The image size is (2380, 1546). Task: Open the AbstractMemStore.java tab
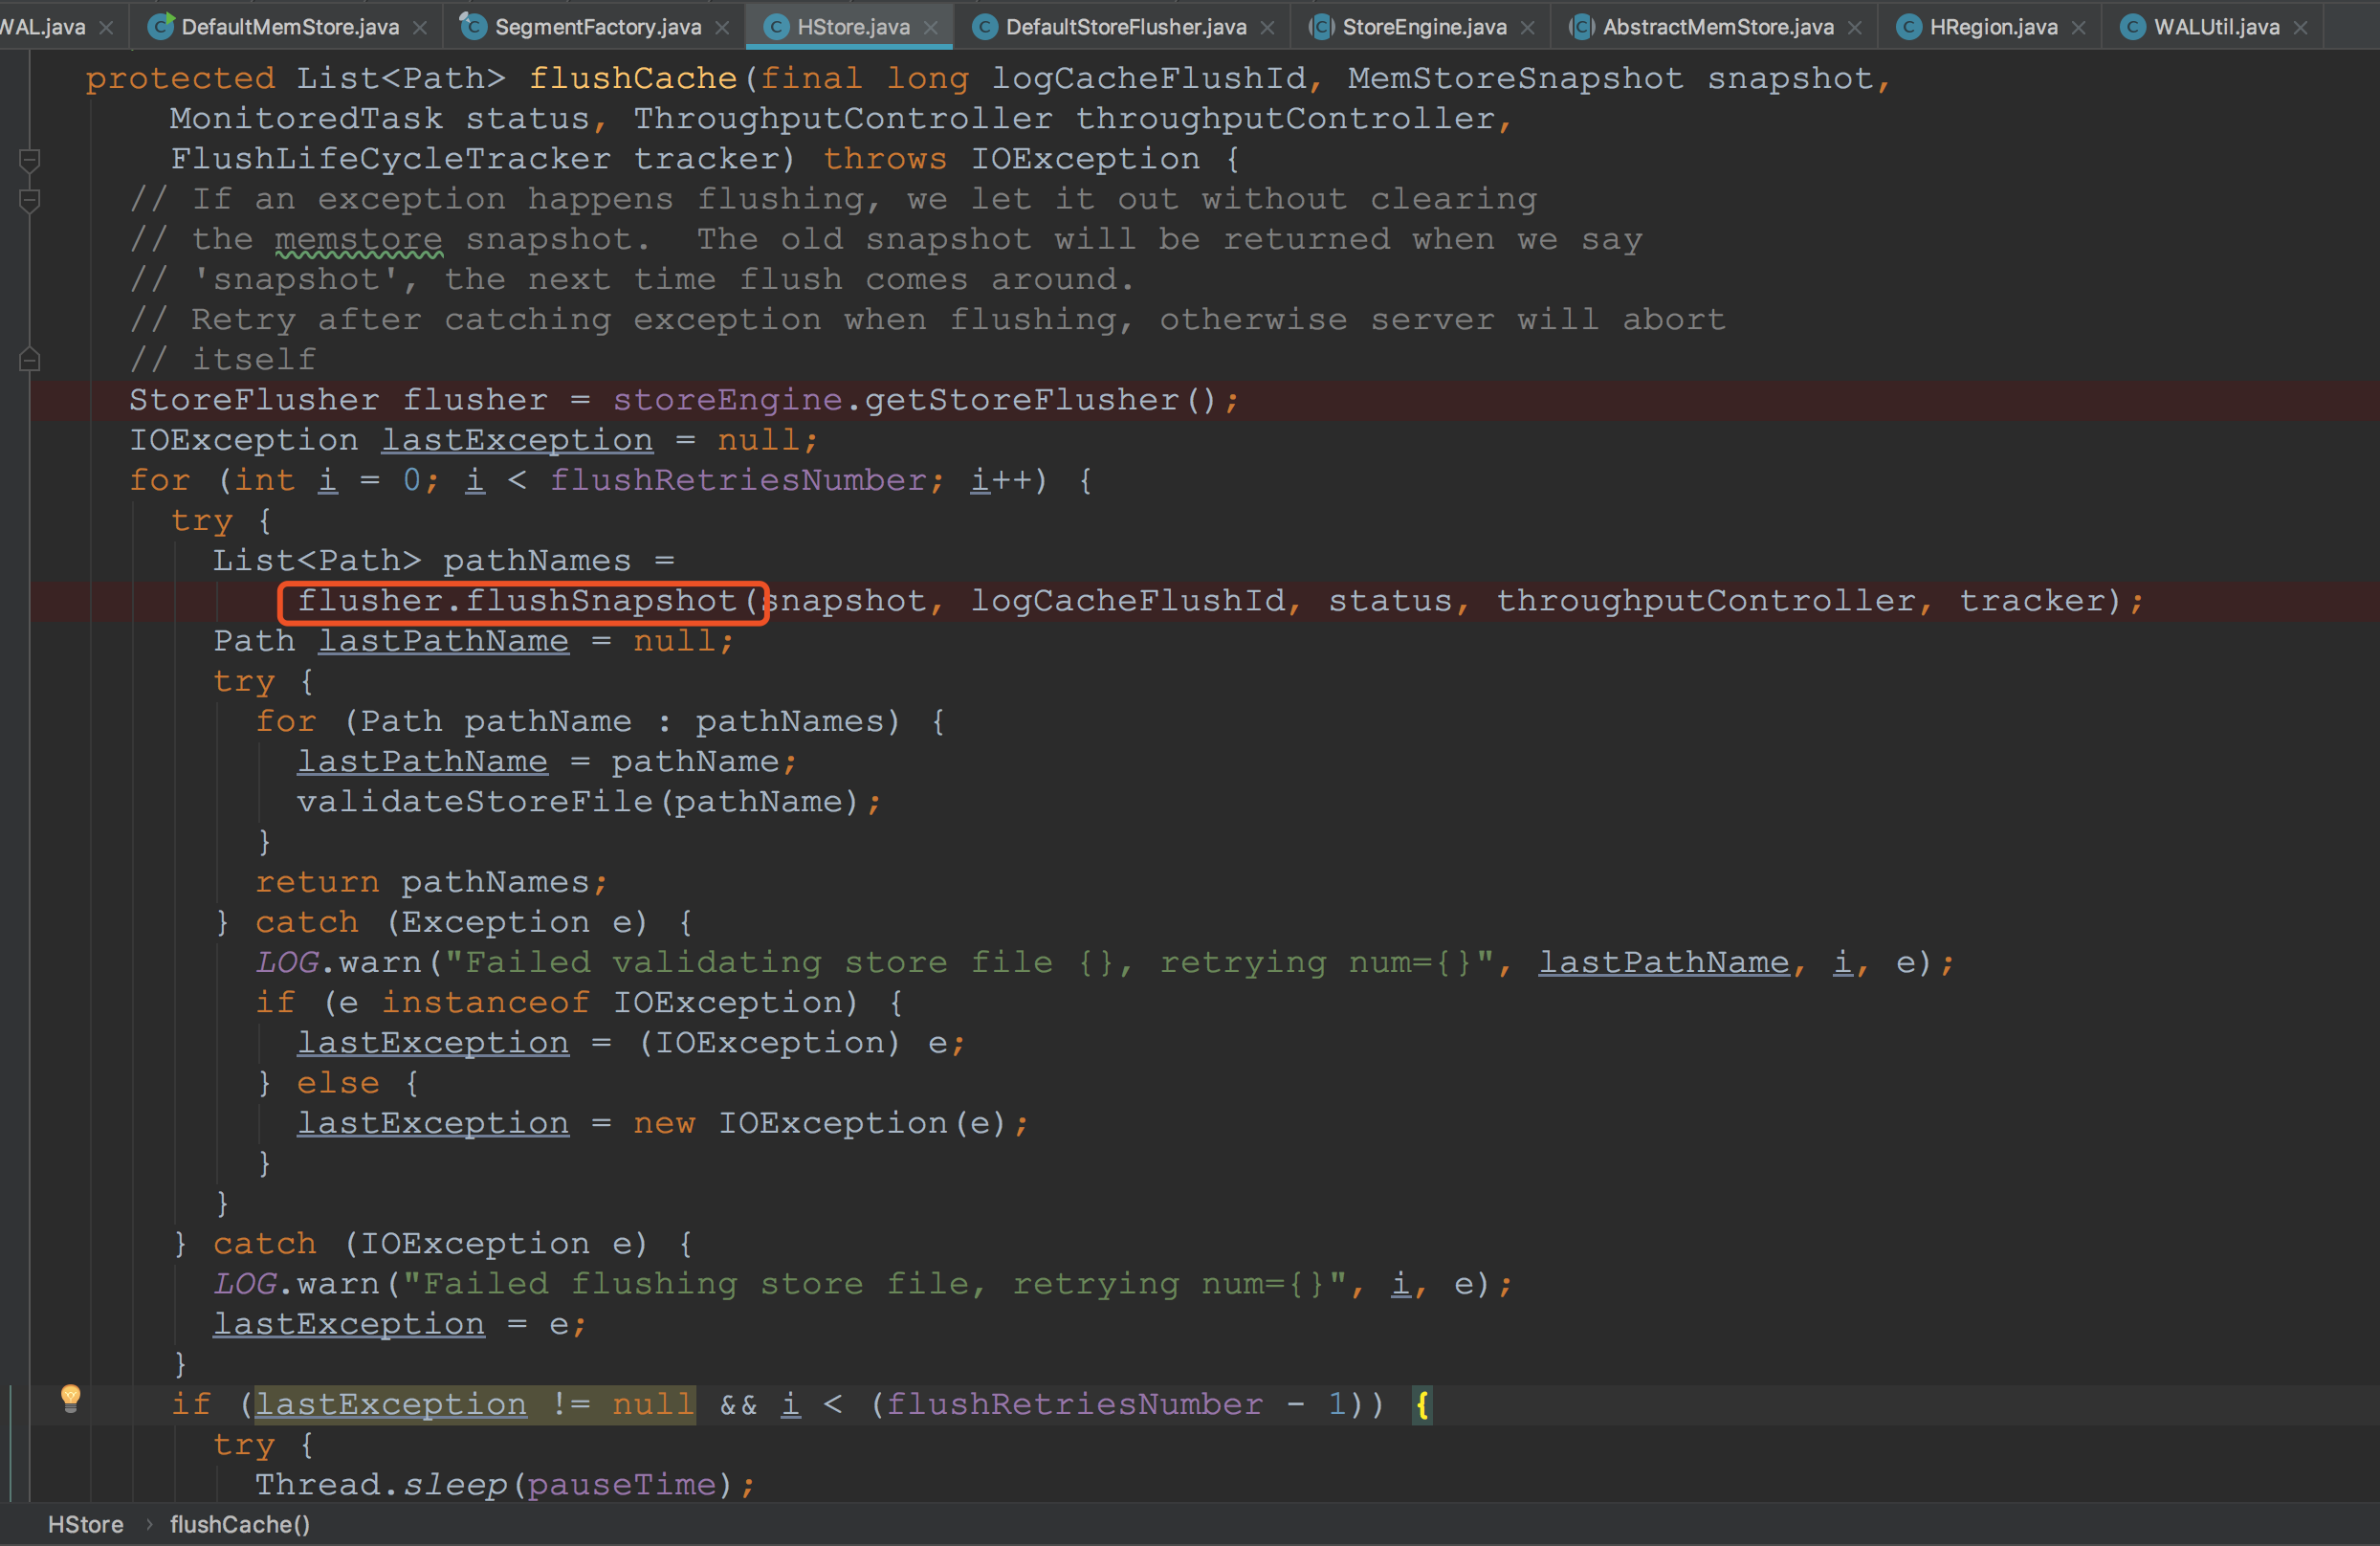1717,27
